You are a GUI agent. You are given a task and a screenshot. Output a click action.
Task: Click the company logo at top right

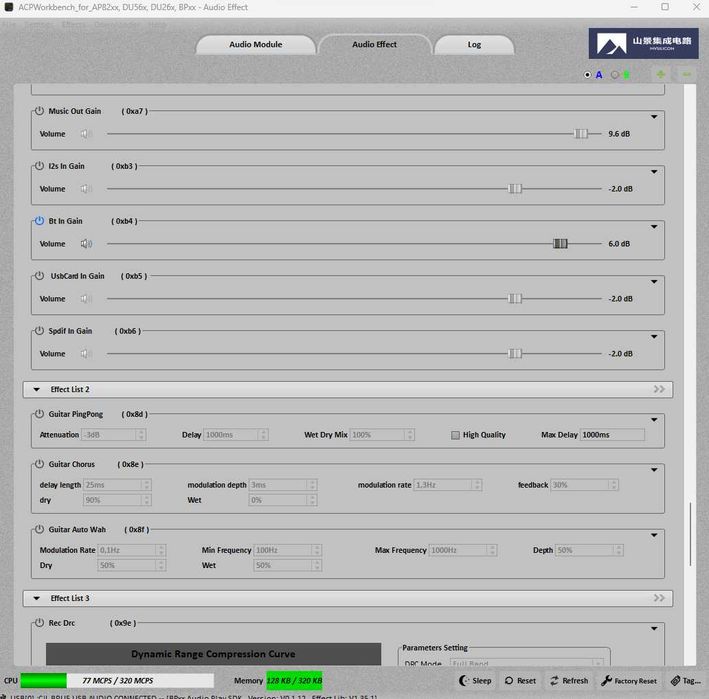[643, 43]
